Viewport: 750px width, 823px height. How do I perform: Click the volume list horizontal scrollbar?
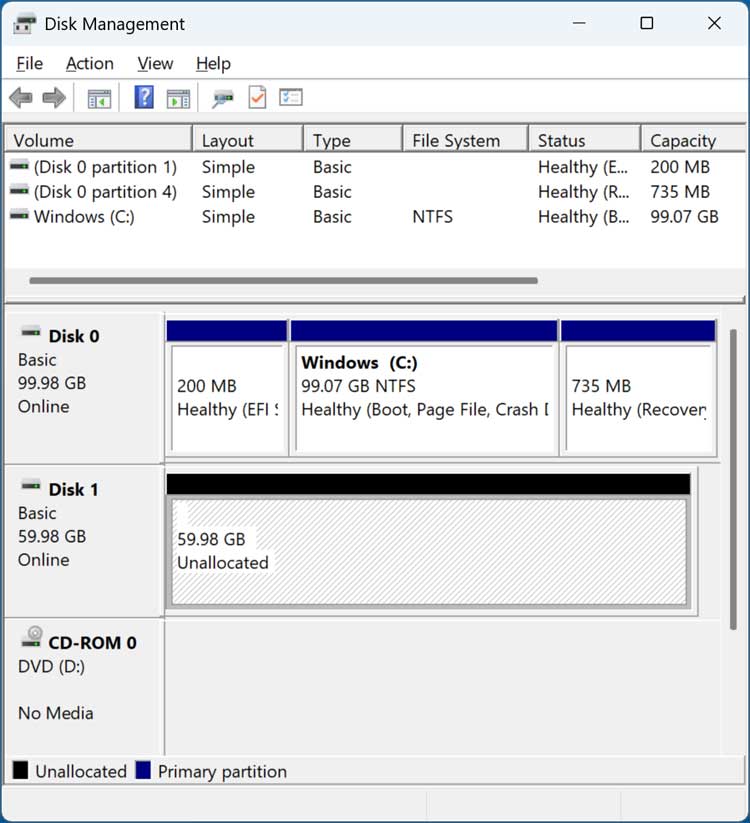[x=283, y=281]
